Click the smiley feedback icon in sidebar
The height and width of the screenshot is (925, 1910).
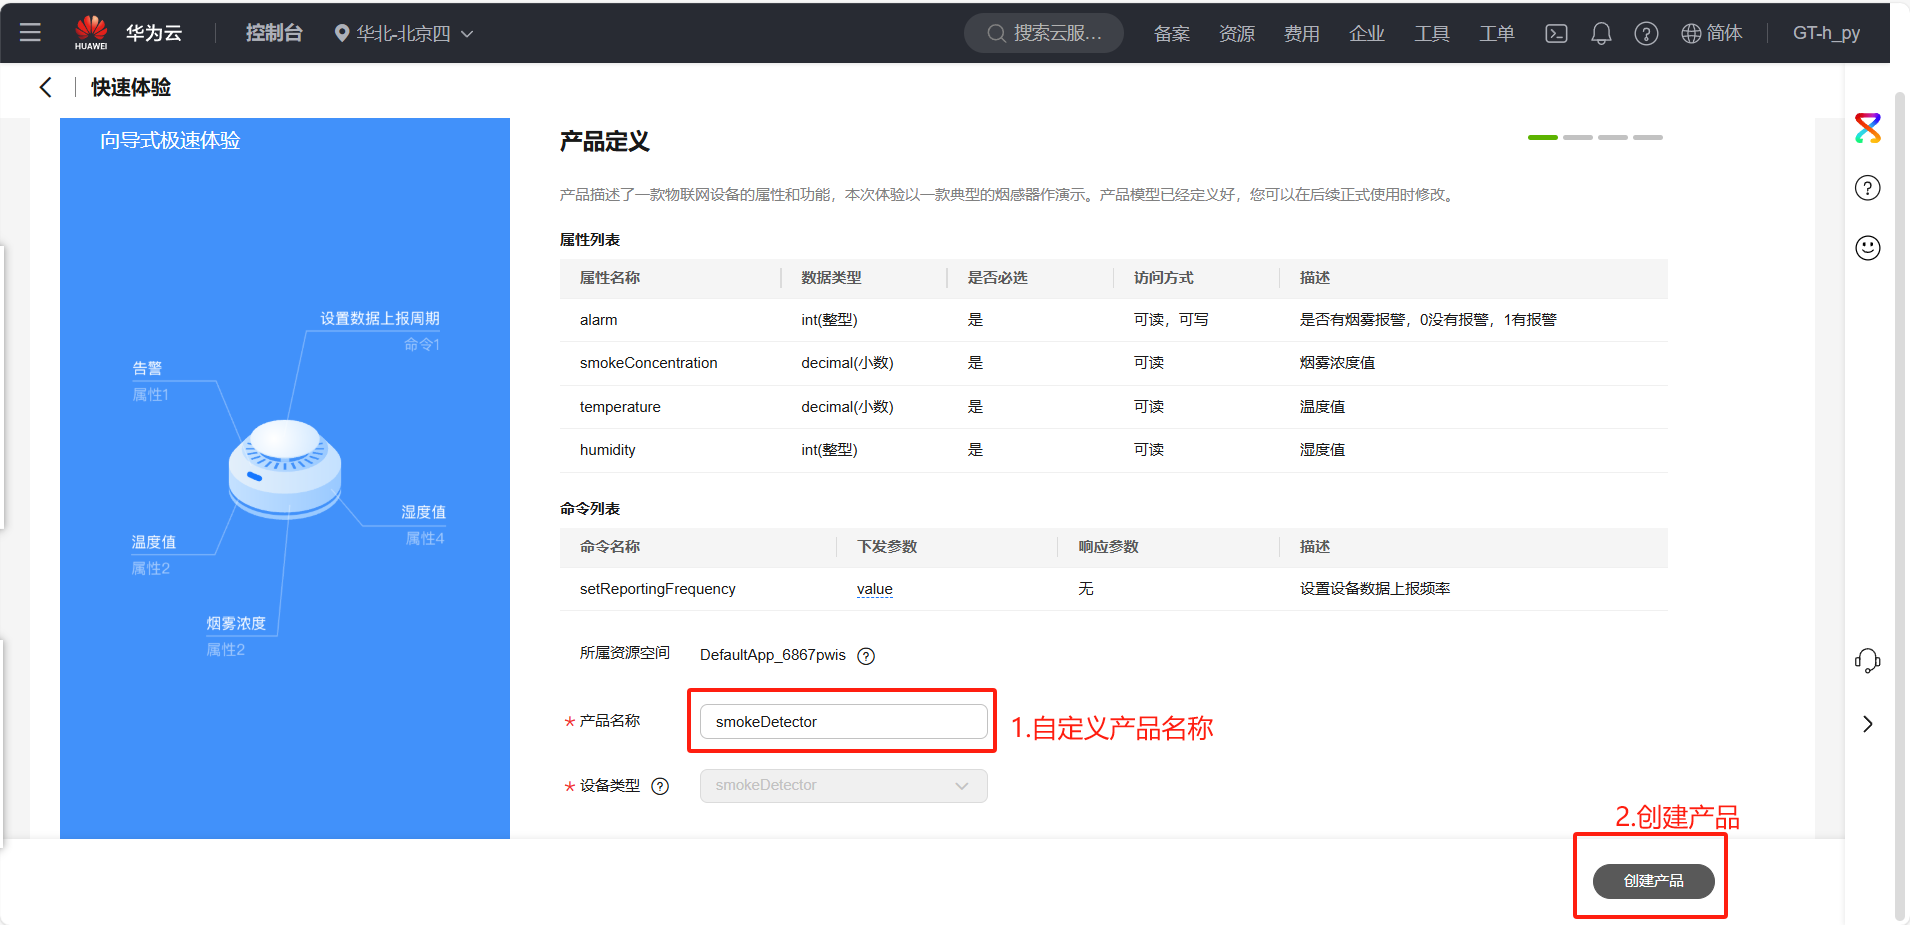[x=1867, y=248]
